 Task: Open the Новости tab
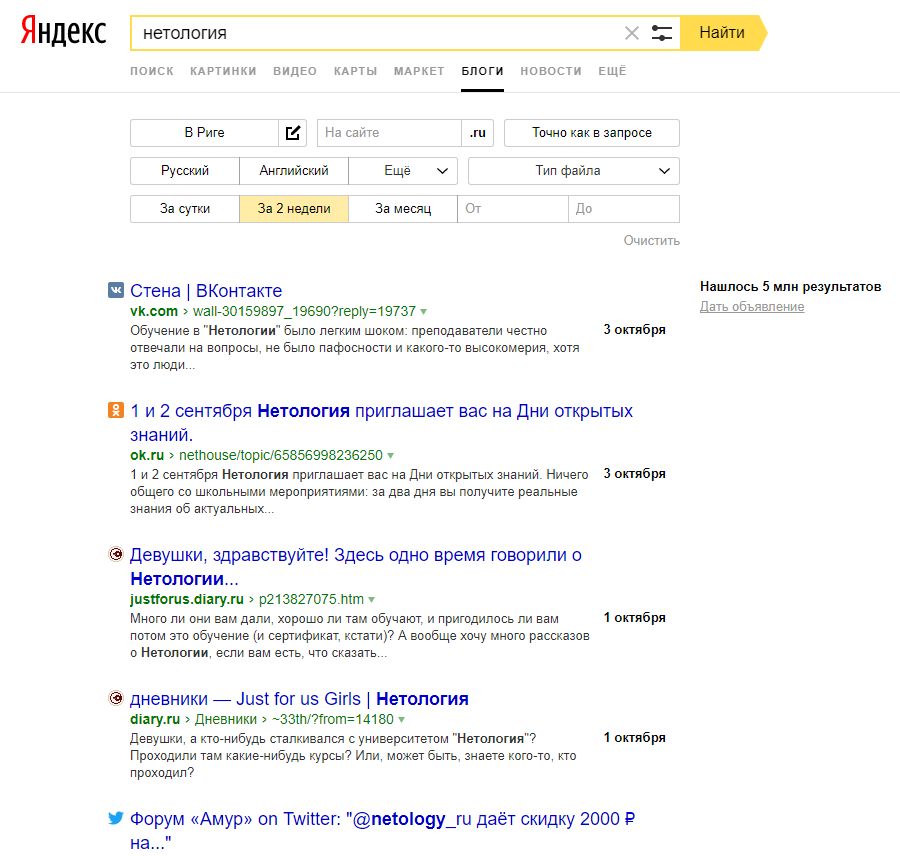551,71
